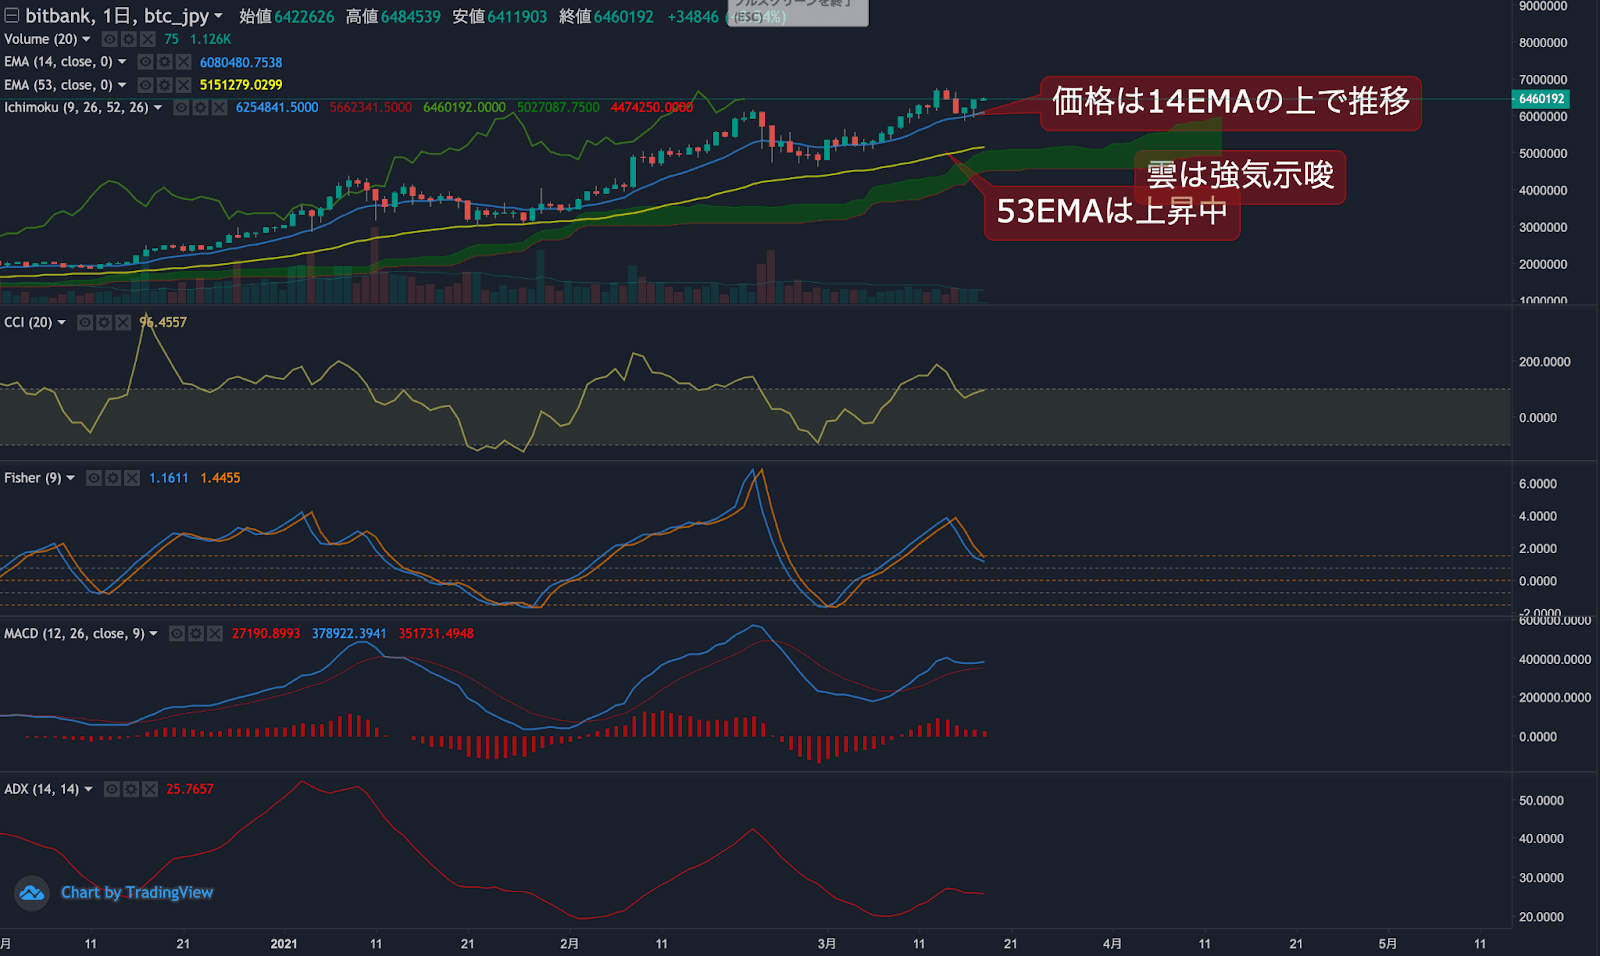Hide the Volume indicator with its eye toggle
The image size is (1600, 956).
[x=110, y=39]
